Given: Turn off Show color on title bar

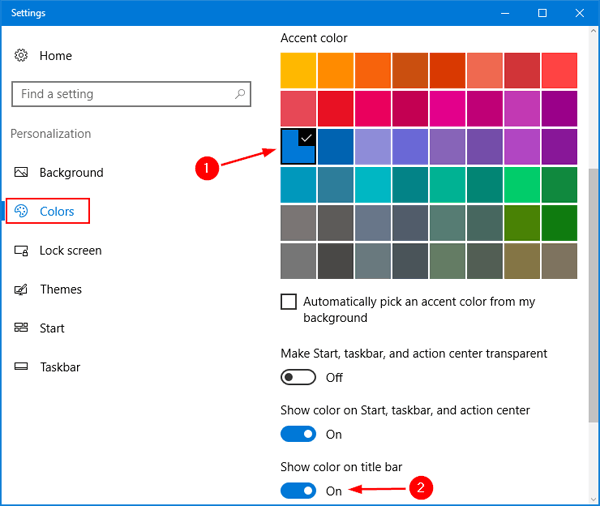Looking at the screenshot, I should pos(298,491).
